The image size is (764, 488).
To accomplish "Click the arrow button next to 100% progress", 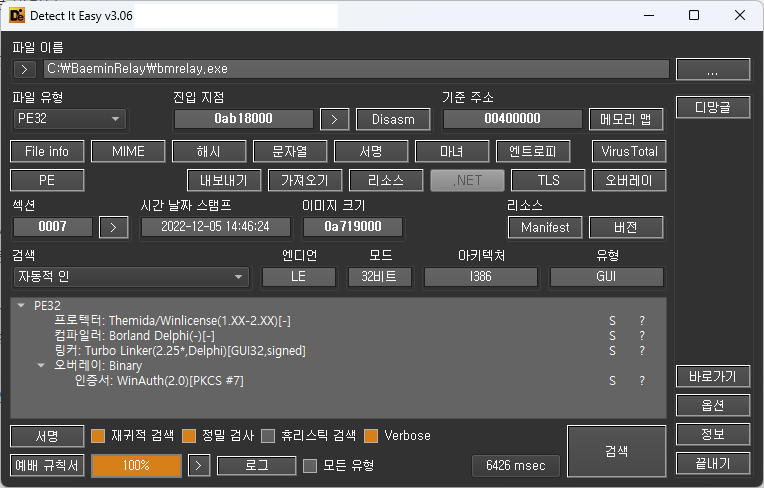I will coord(199,466).
